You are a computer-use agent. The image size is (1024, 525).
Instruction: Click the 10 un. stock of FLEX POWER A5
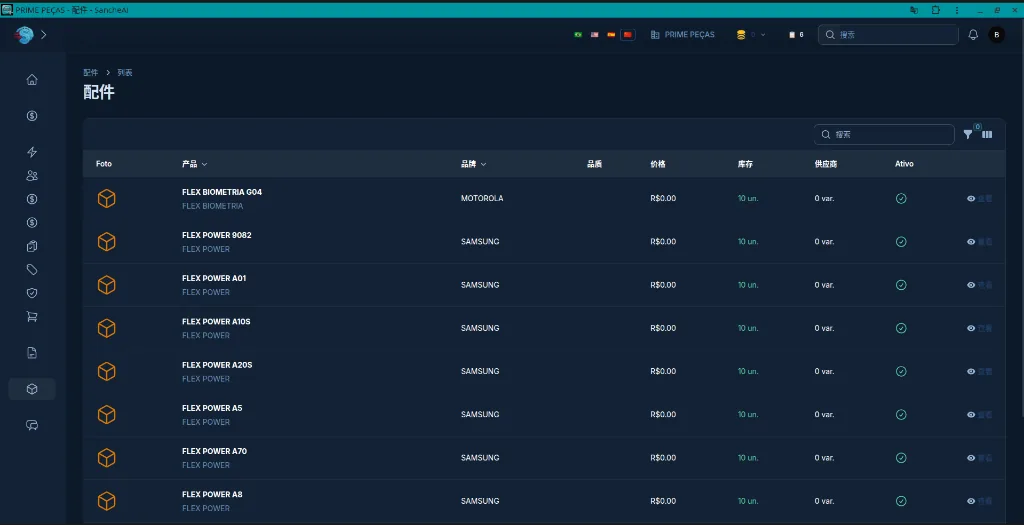point(748,415)
